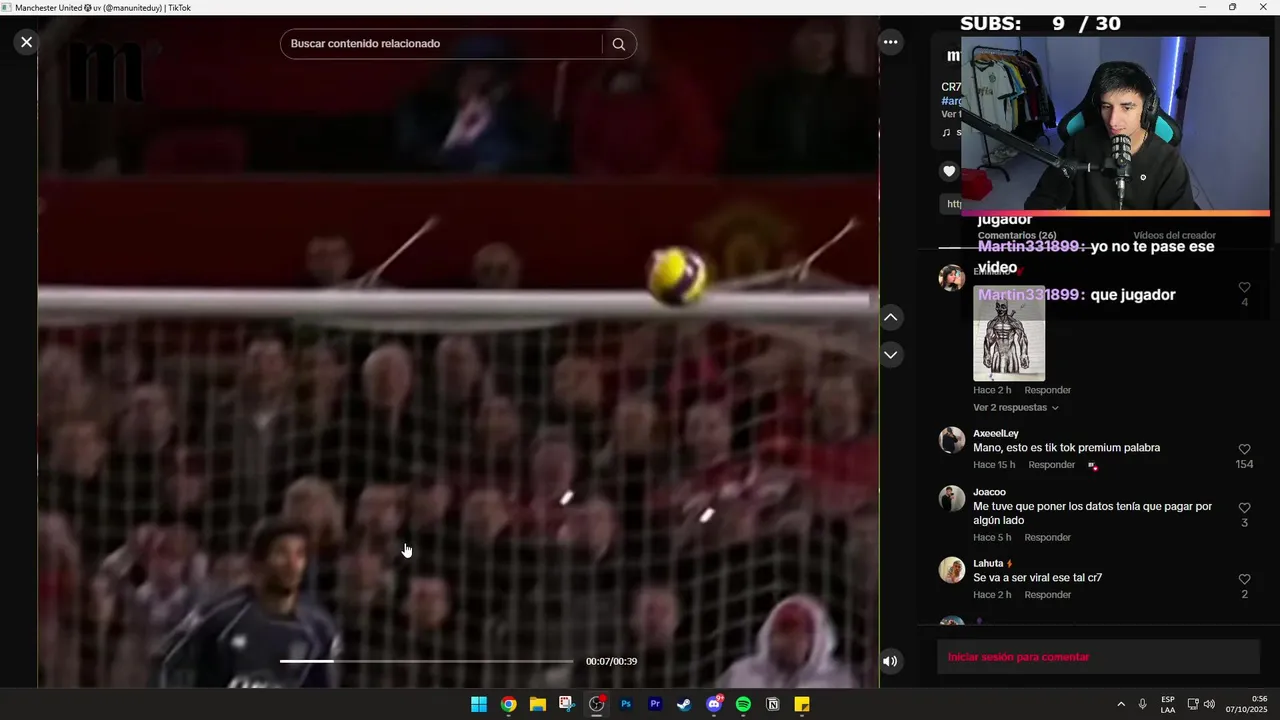Open File Explorer from the taskbar
1280x720 pixels.
point(537,704)
